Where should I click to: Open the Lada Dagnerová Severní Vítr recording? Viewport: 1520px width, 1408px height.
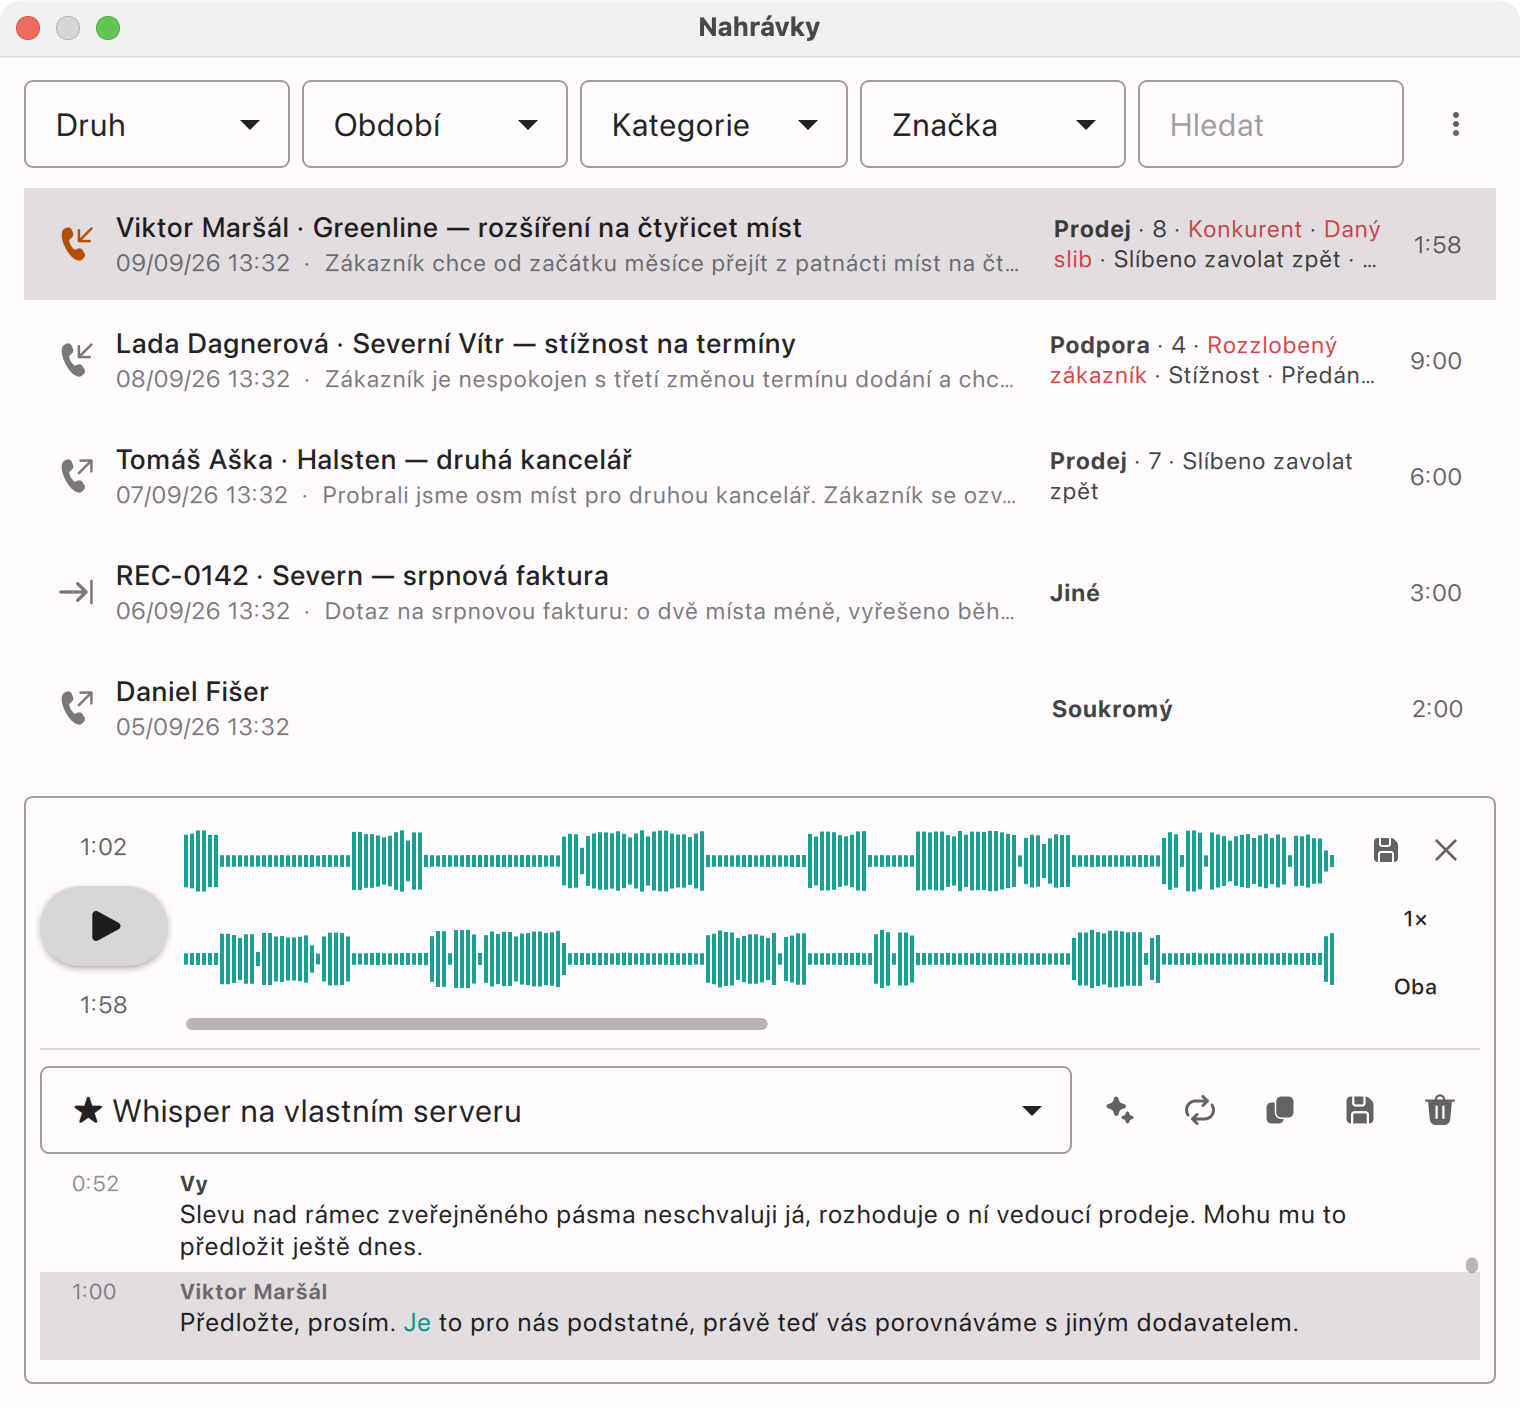[760, 360]
